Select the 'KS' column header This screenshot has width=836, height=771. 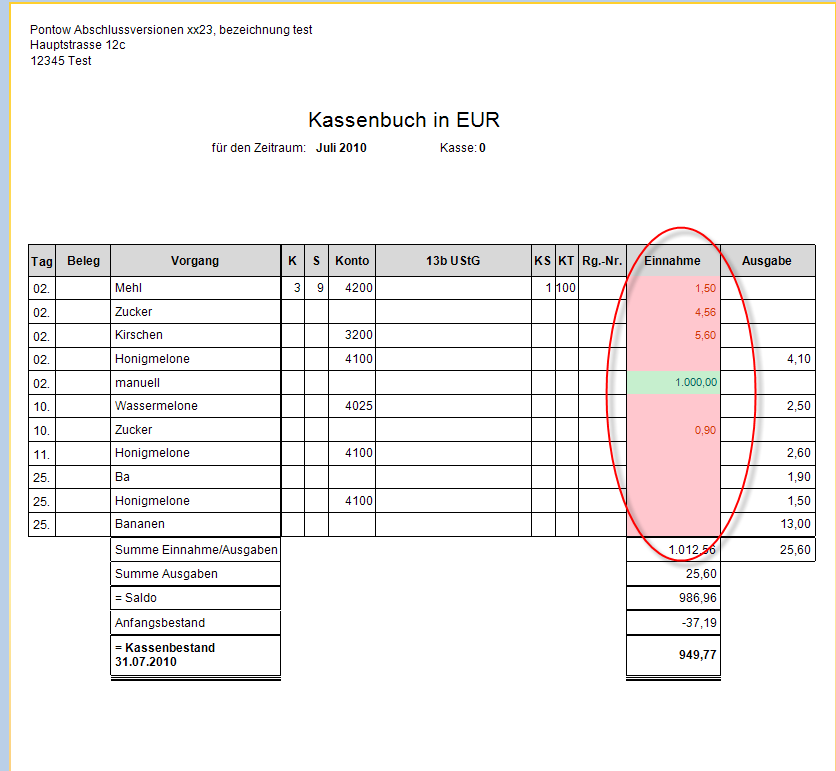pyautogui.click(x=543, y=261)
